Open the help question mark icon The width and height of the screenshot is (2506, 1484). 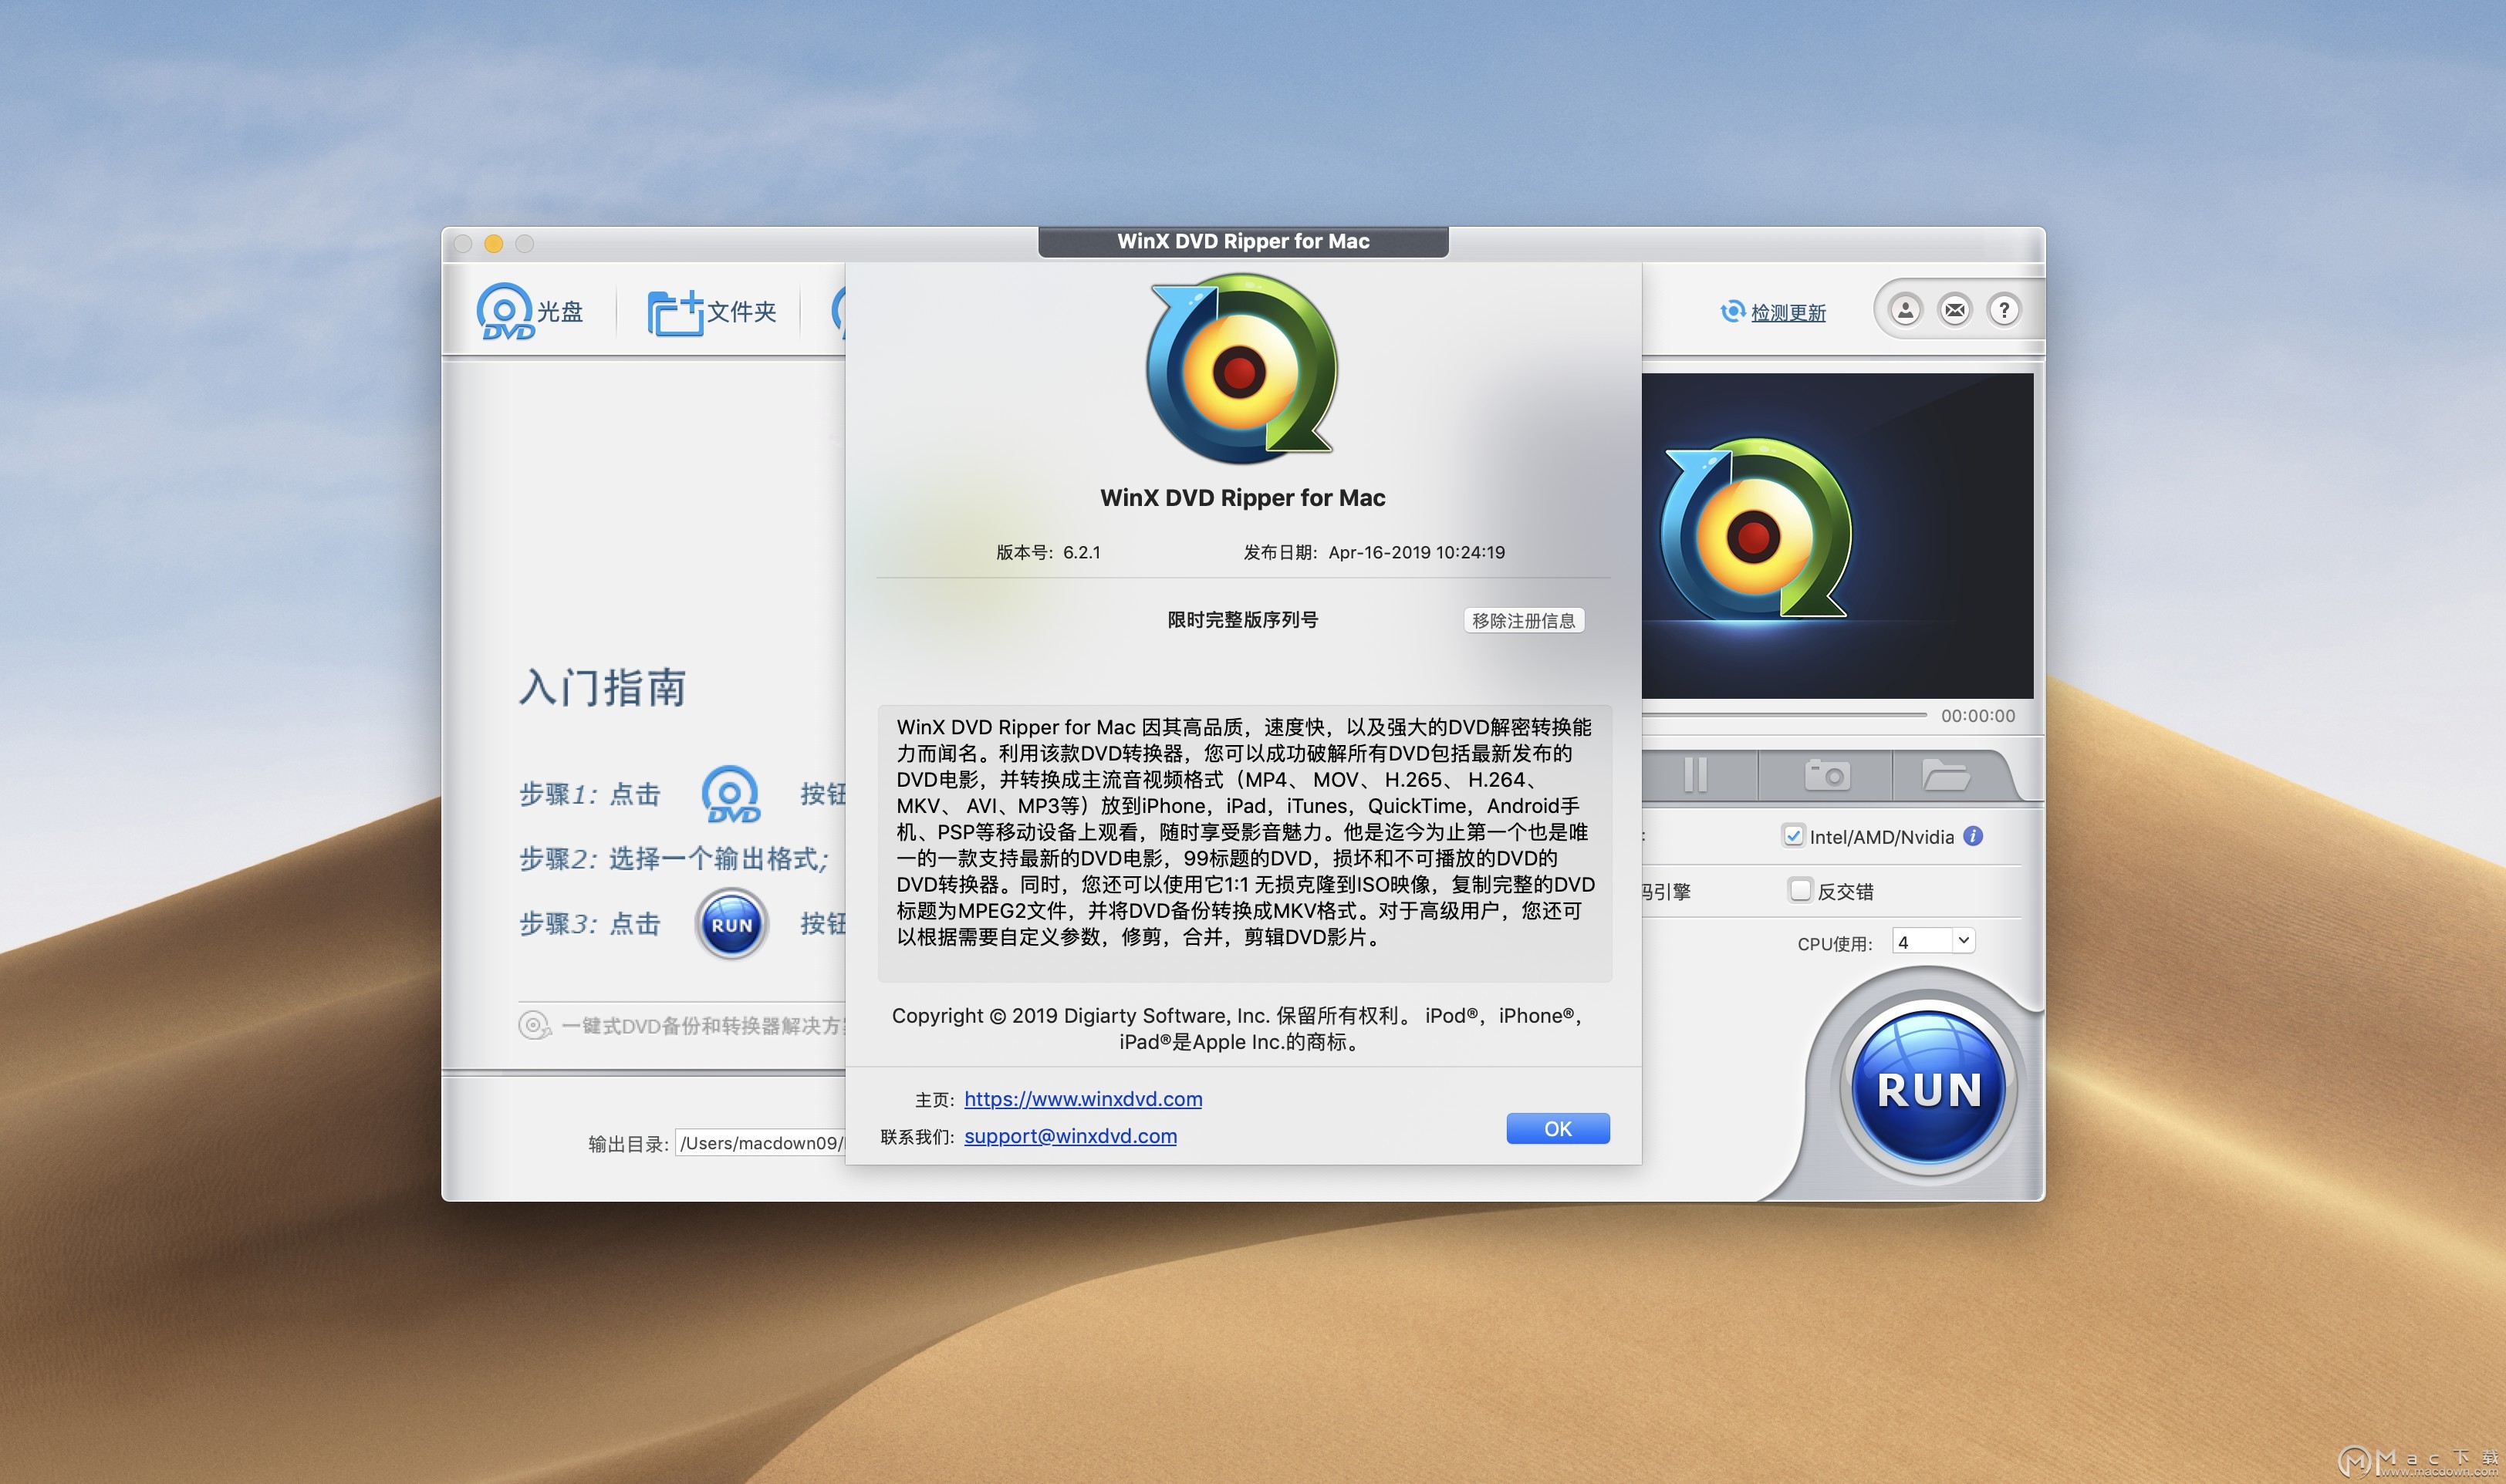[x=2004, y=311]
